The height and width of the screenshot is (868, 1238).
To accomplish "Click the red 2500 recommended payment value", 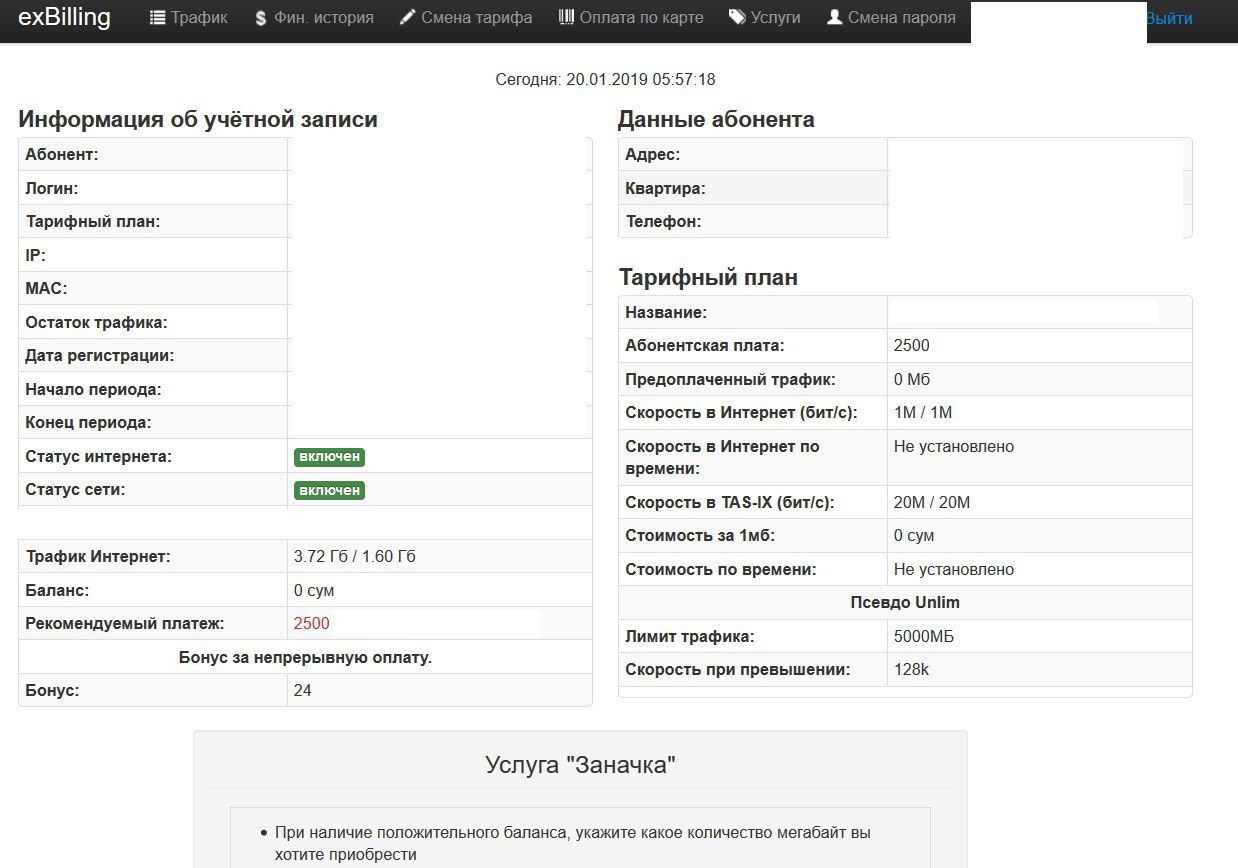I will click(x=311, y=623).
